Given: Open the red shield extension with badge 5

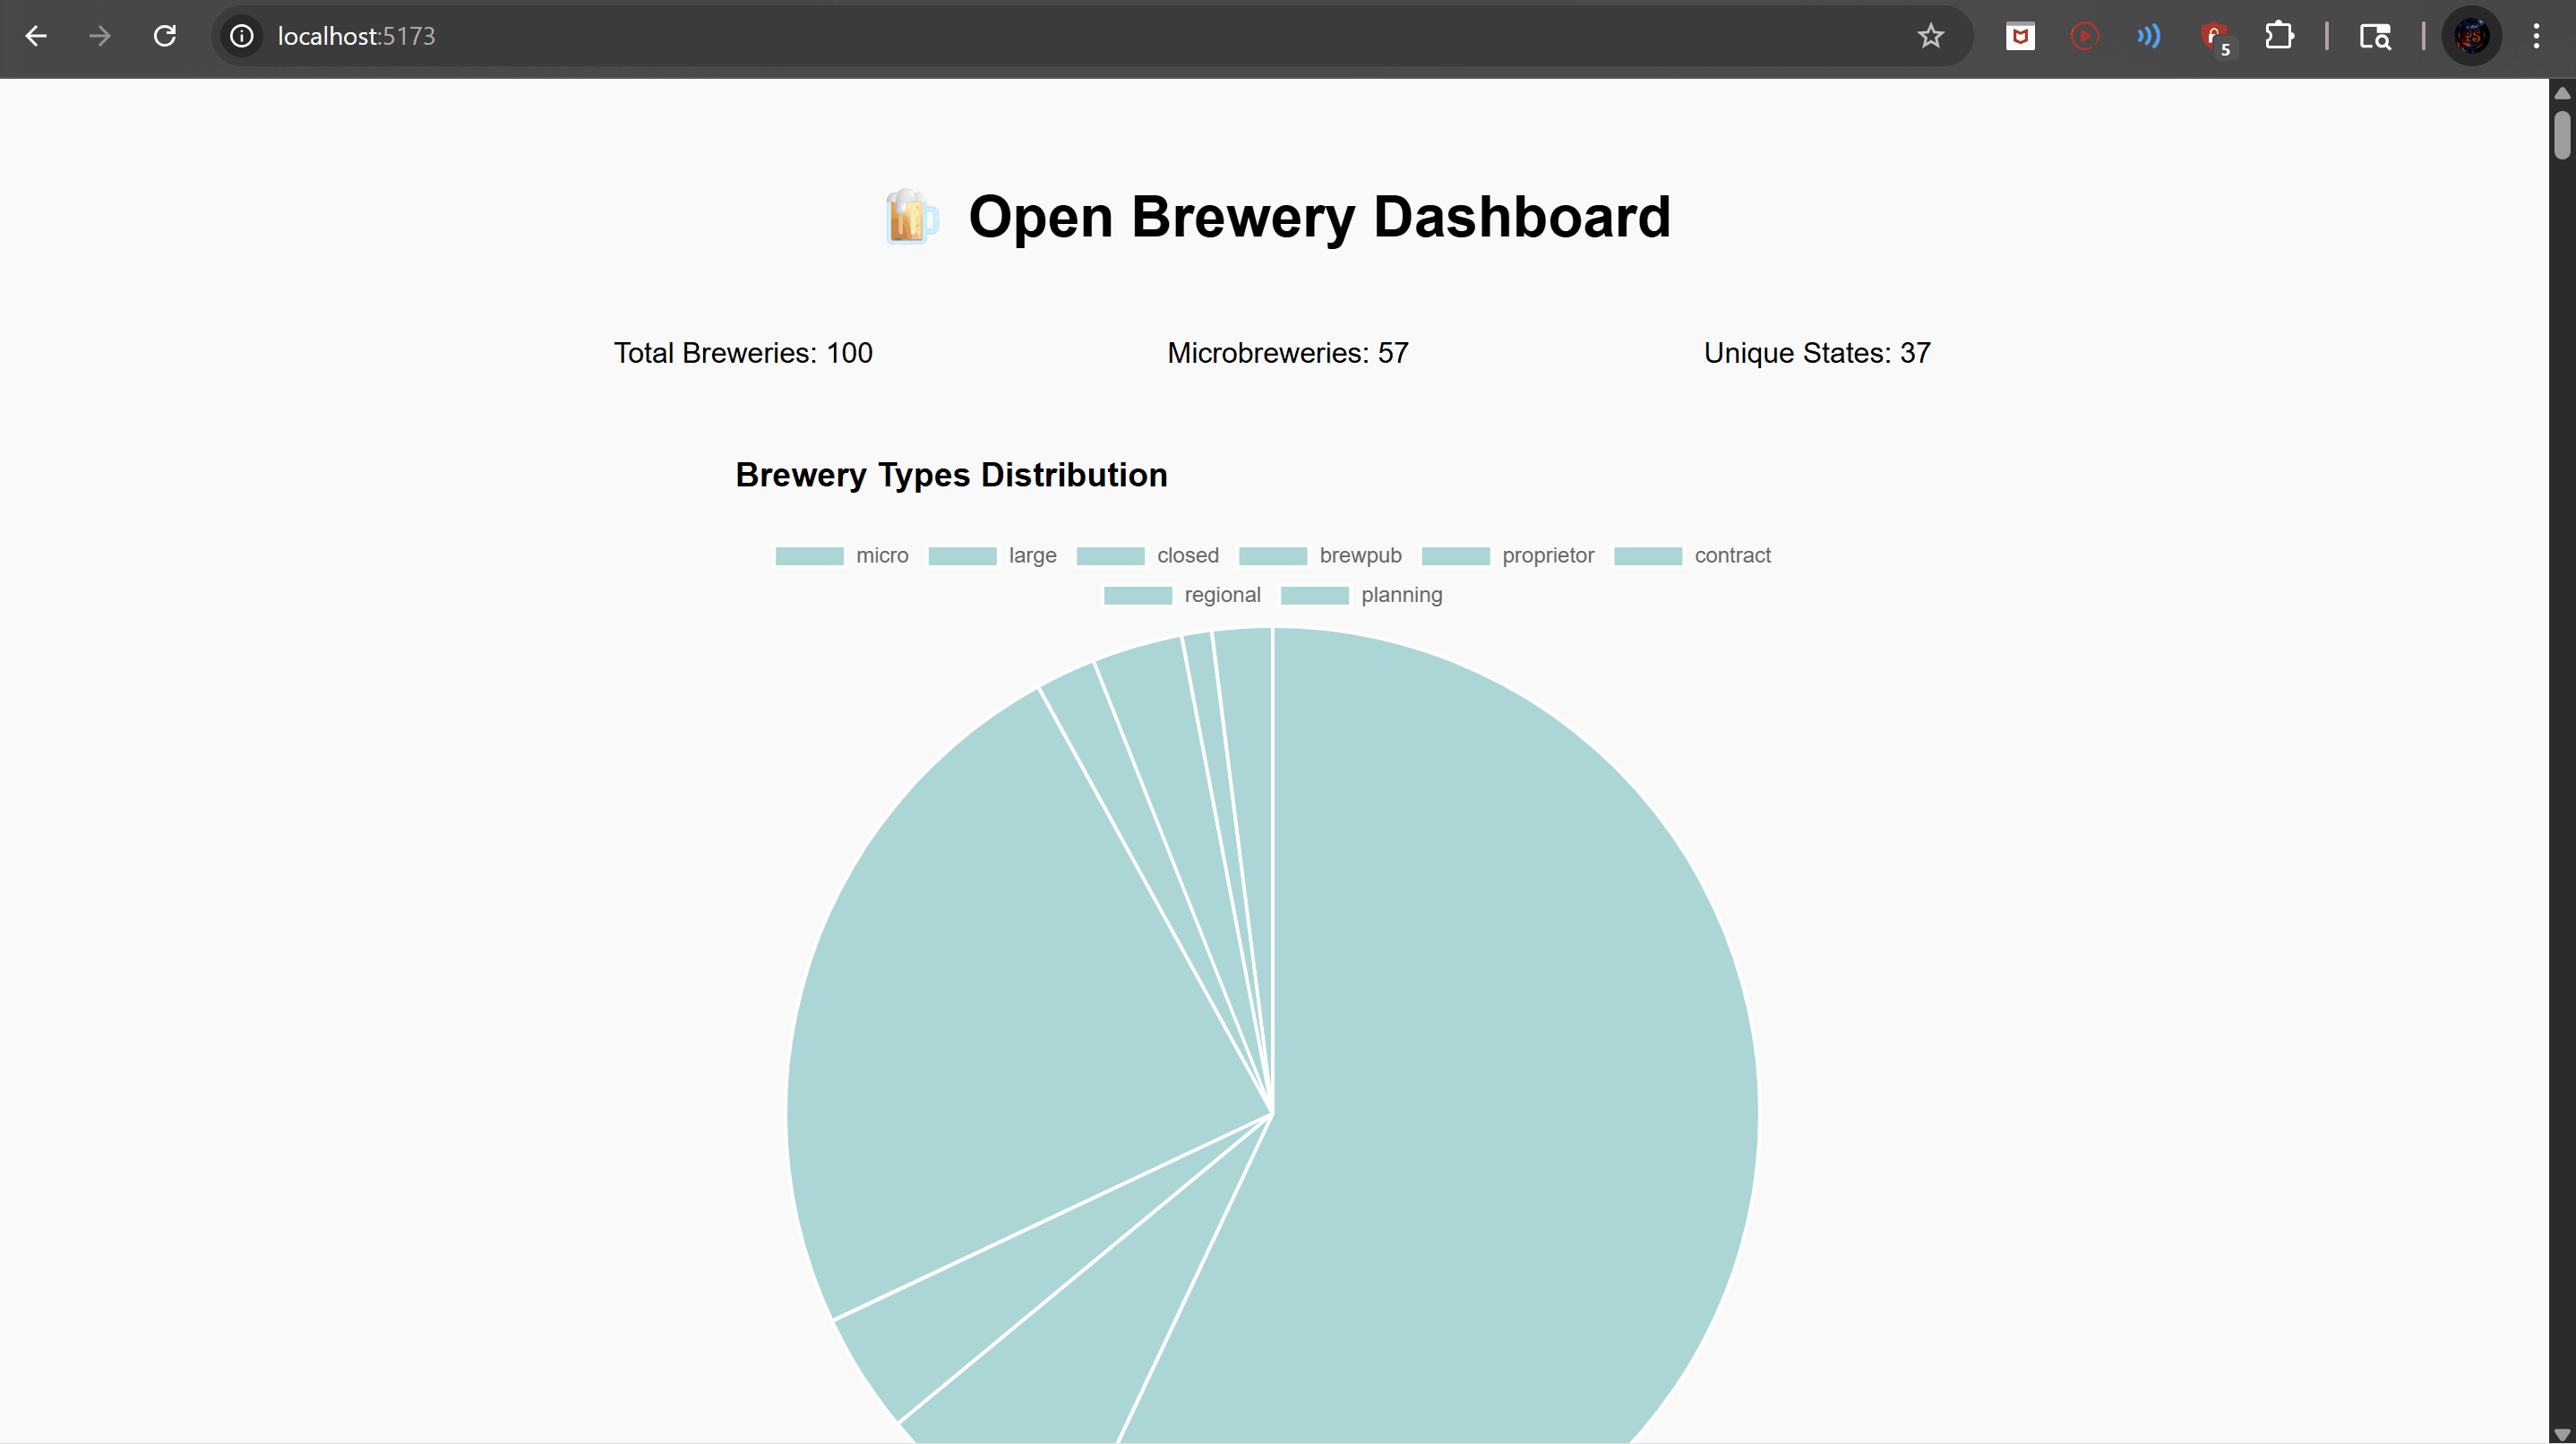Looking at the screenshot, I should coord(2215,38).
